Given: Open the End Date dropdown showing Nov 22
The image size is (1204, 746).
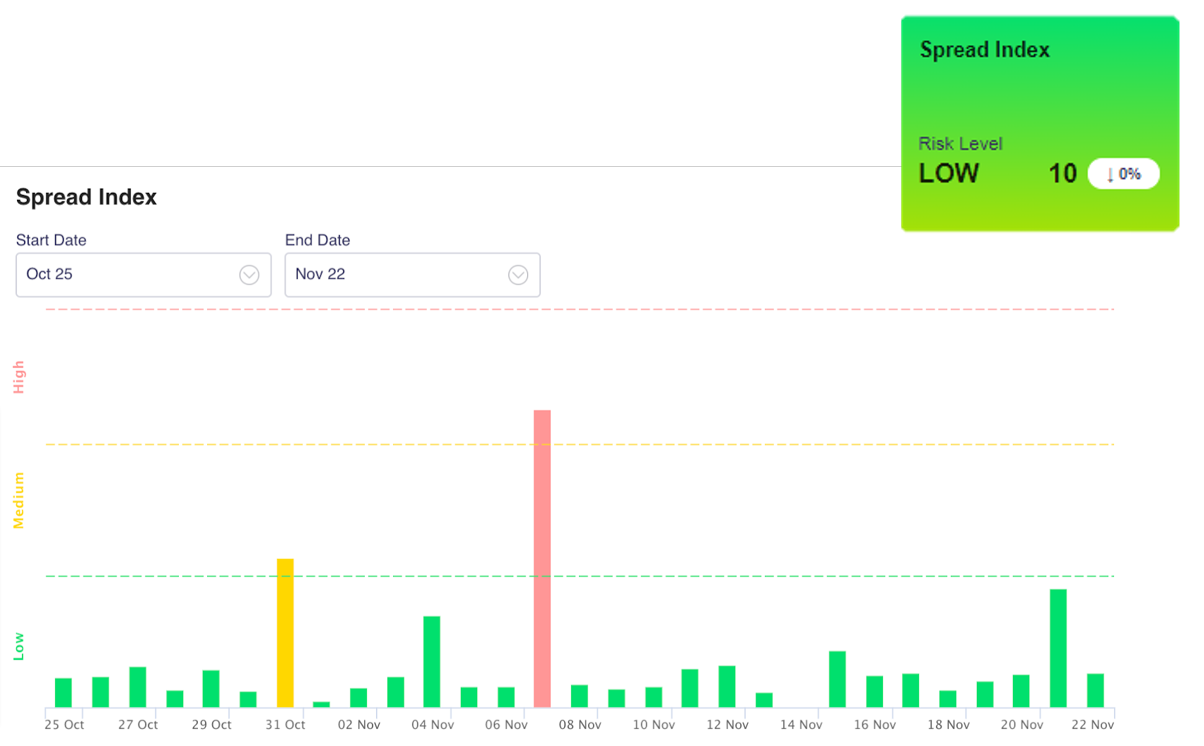Looking at the screenshot, I should tap(412, 274).
